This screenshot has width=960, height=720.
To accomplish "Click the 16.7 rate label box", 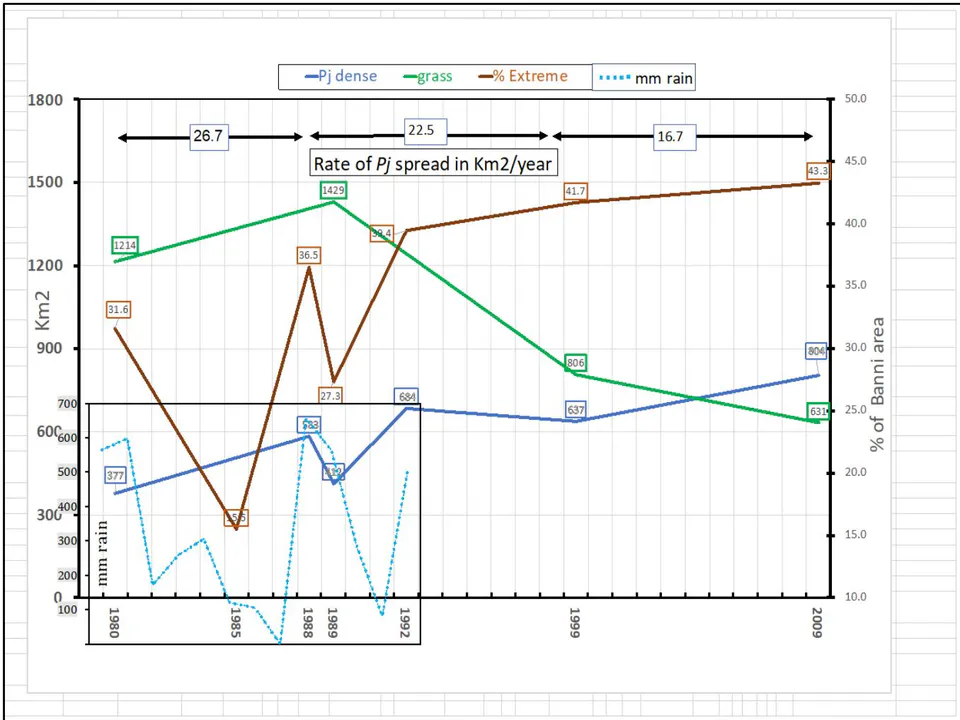I will (x=670, y=137).
